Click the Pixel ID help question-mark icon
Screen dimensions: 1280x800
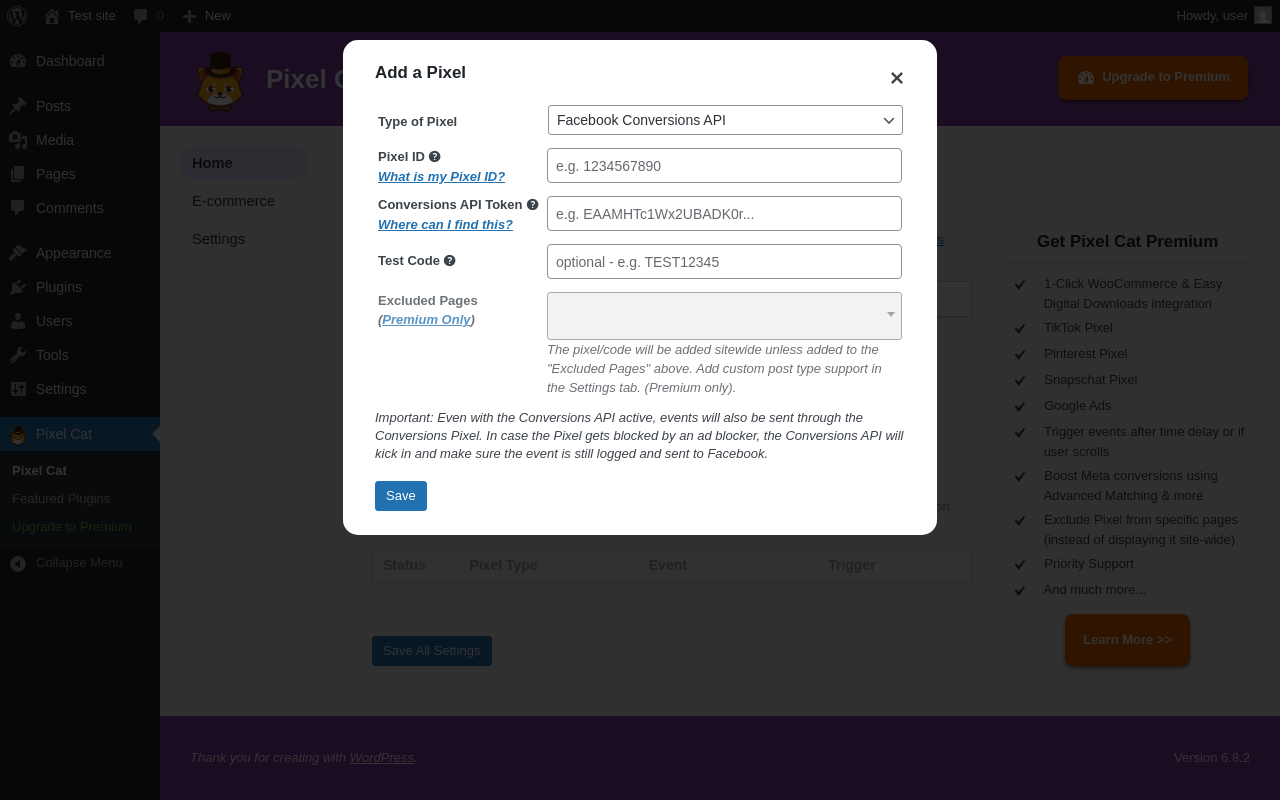tap(435, 157)
